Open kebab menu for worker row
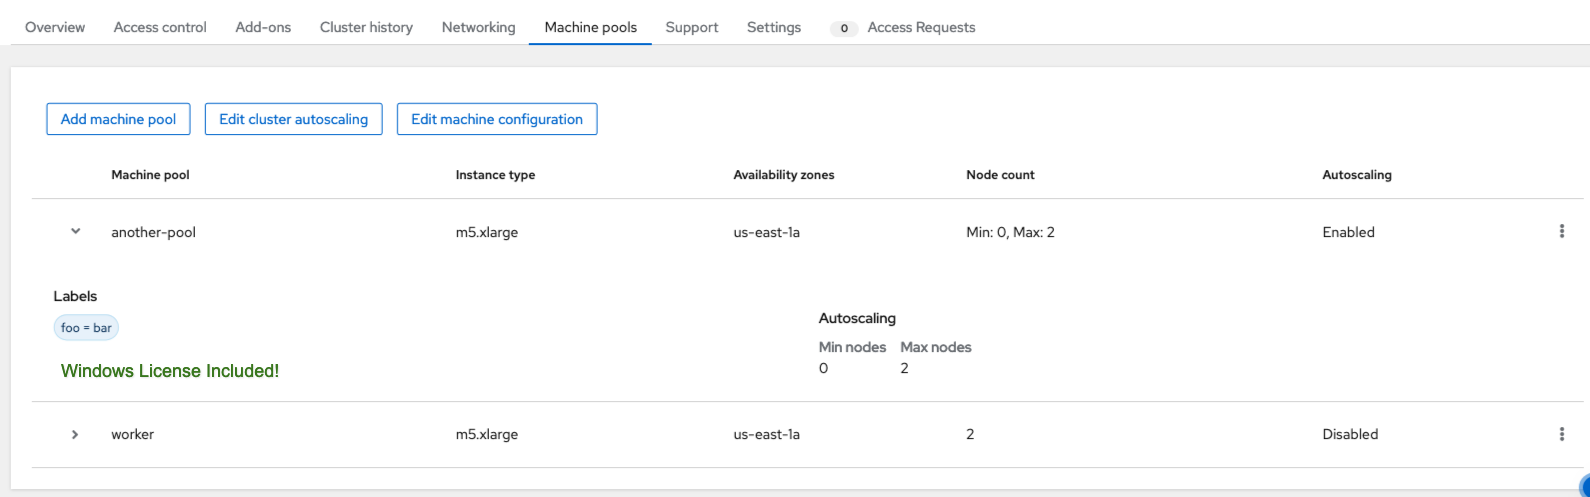The image size is (1590, 497). (x=1561, y=434)
